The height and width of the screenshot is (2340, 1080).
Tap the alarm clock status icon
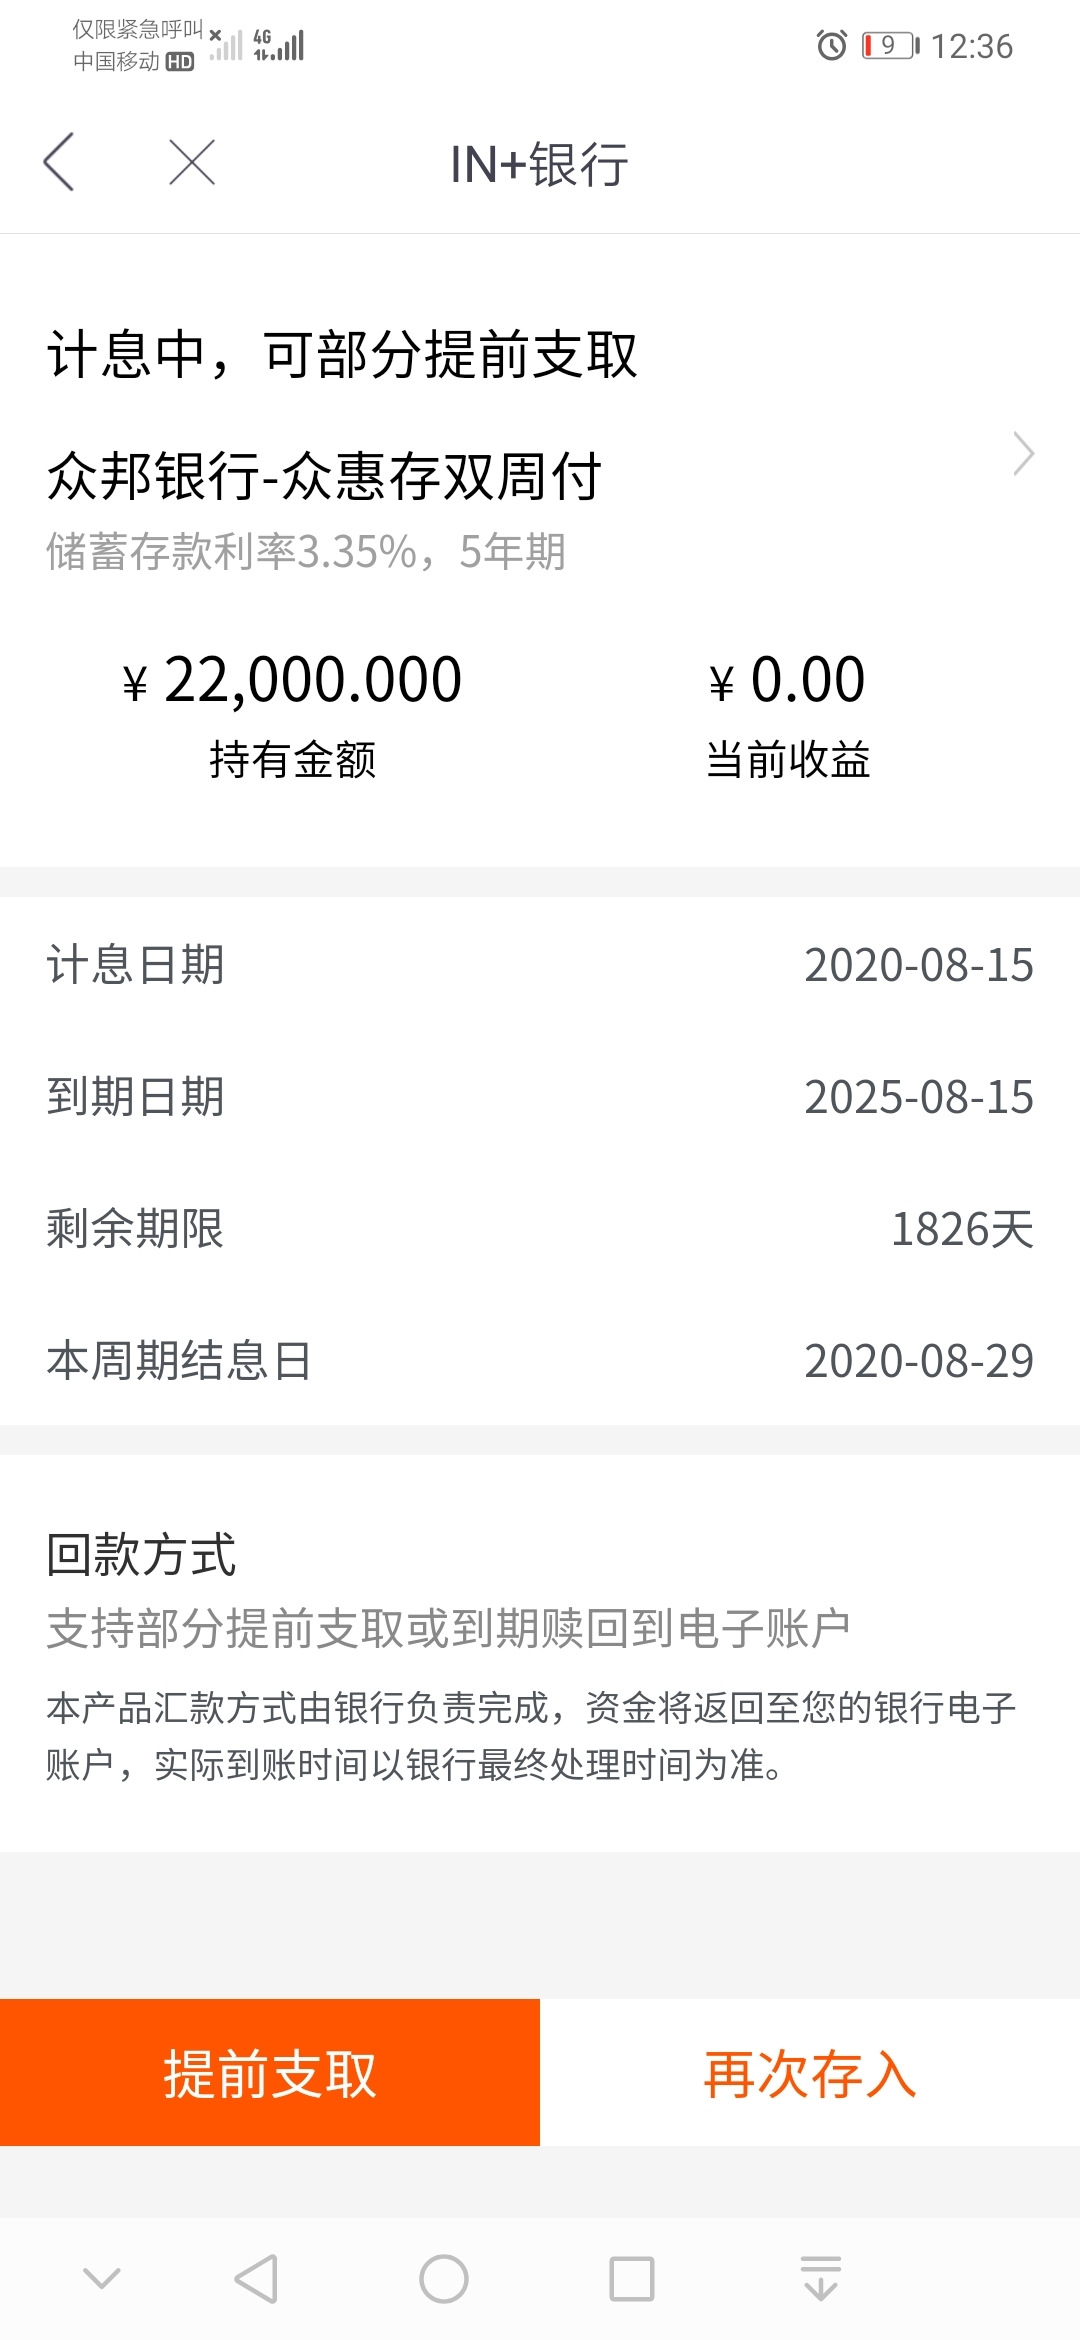831,45
